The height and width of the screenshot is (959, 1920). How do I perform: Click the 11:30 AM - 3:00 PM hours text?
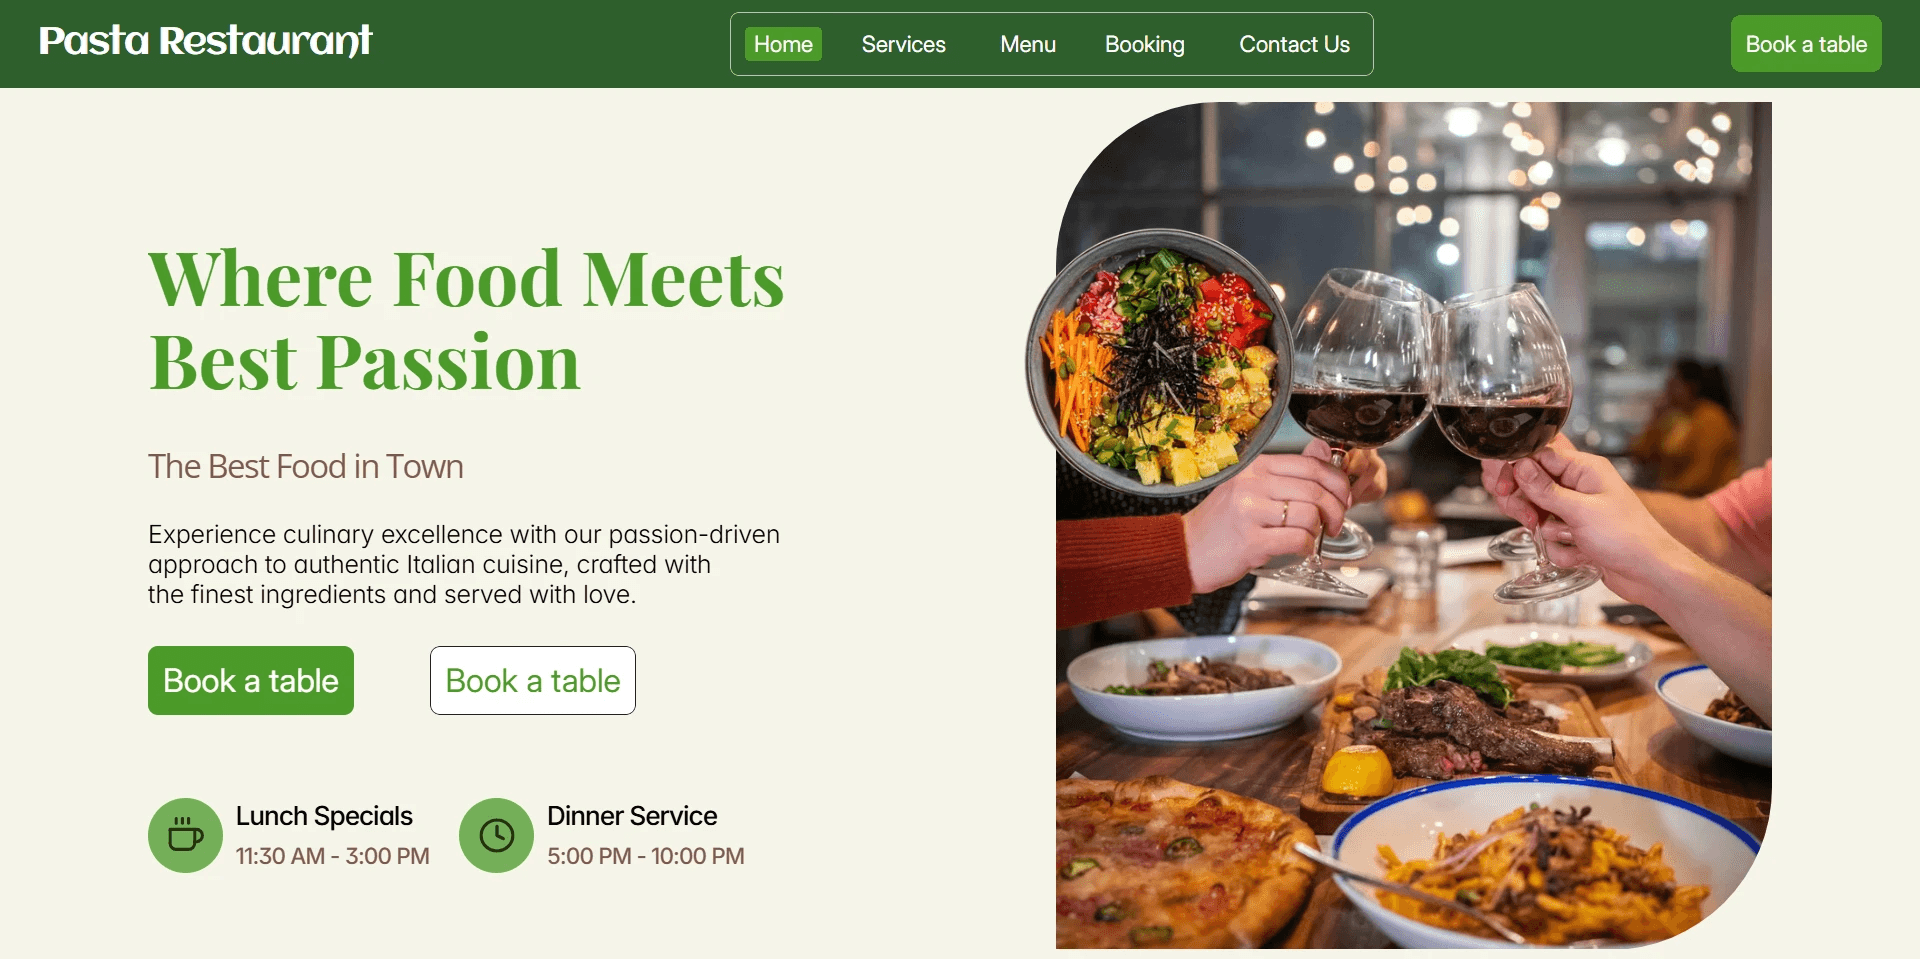pyautogui.click(x=333, y=856)
